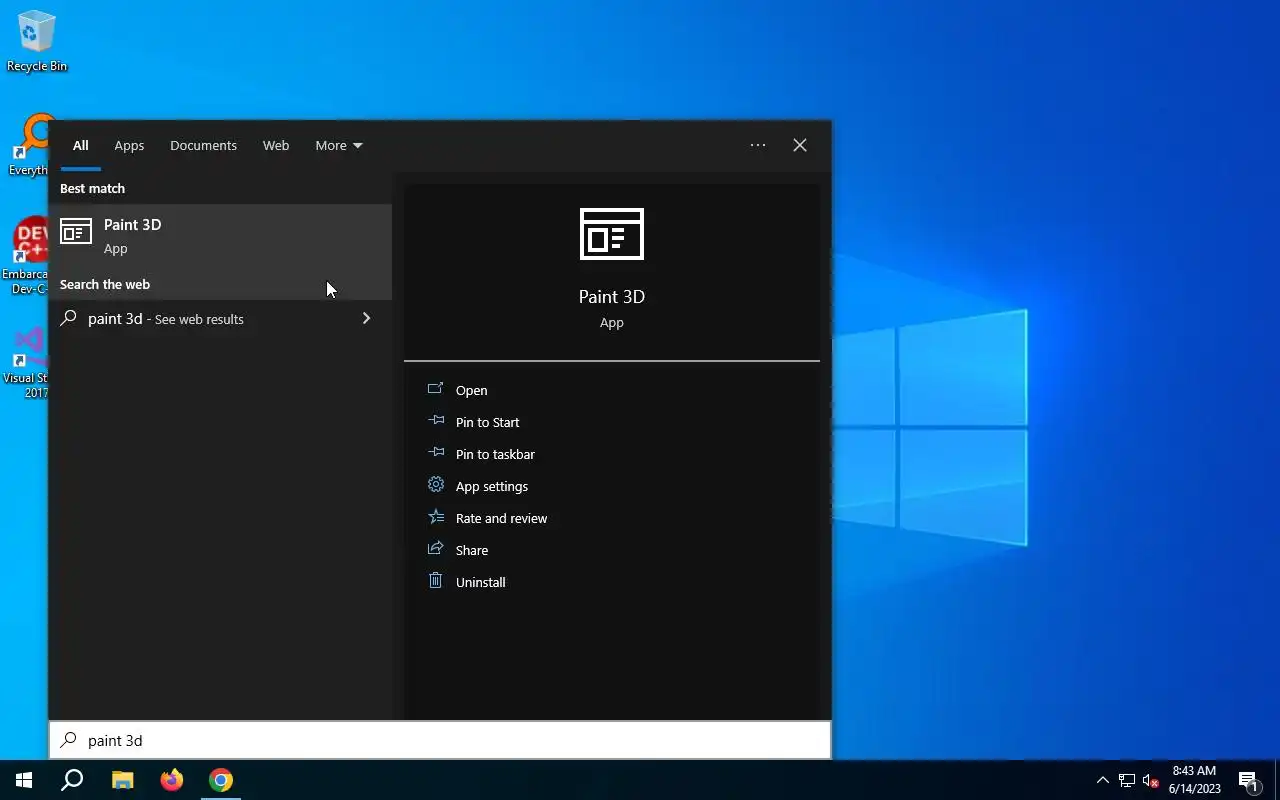Choose Pin to Start
1280x800 pixels.
click(487, 422)
